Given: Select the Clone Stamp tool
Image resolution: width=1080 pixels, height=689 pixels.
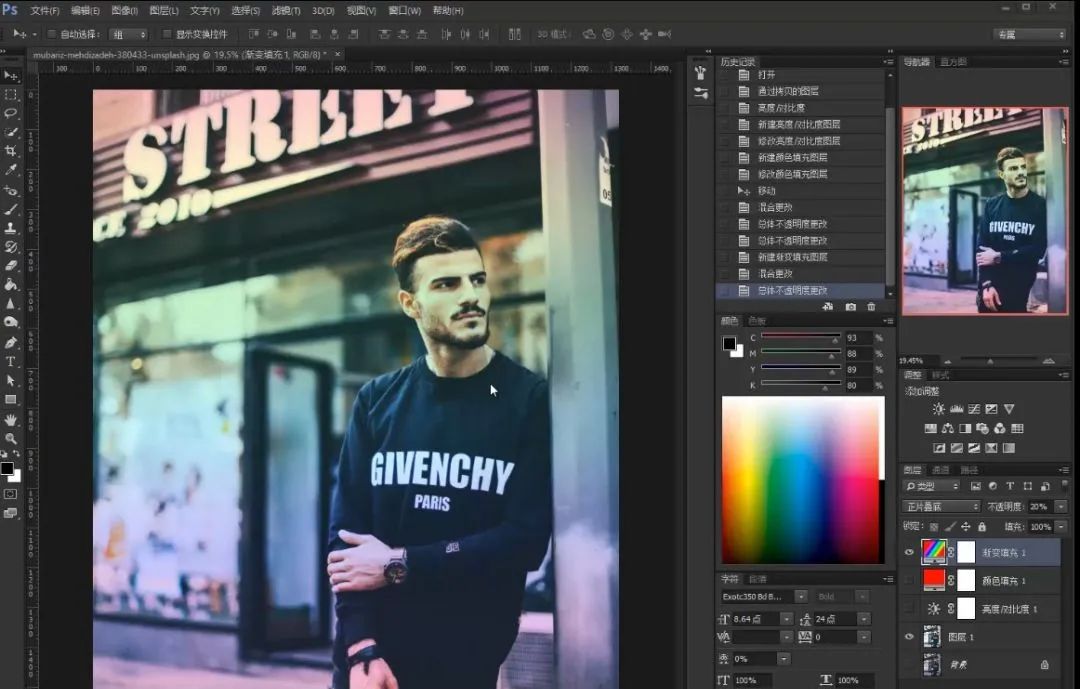Looking at the screenshot, I should point(11,227).
